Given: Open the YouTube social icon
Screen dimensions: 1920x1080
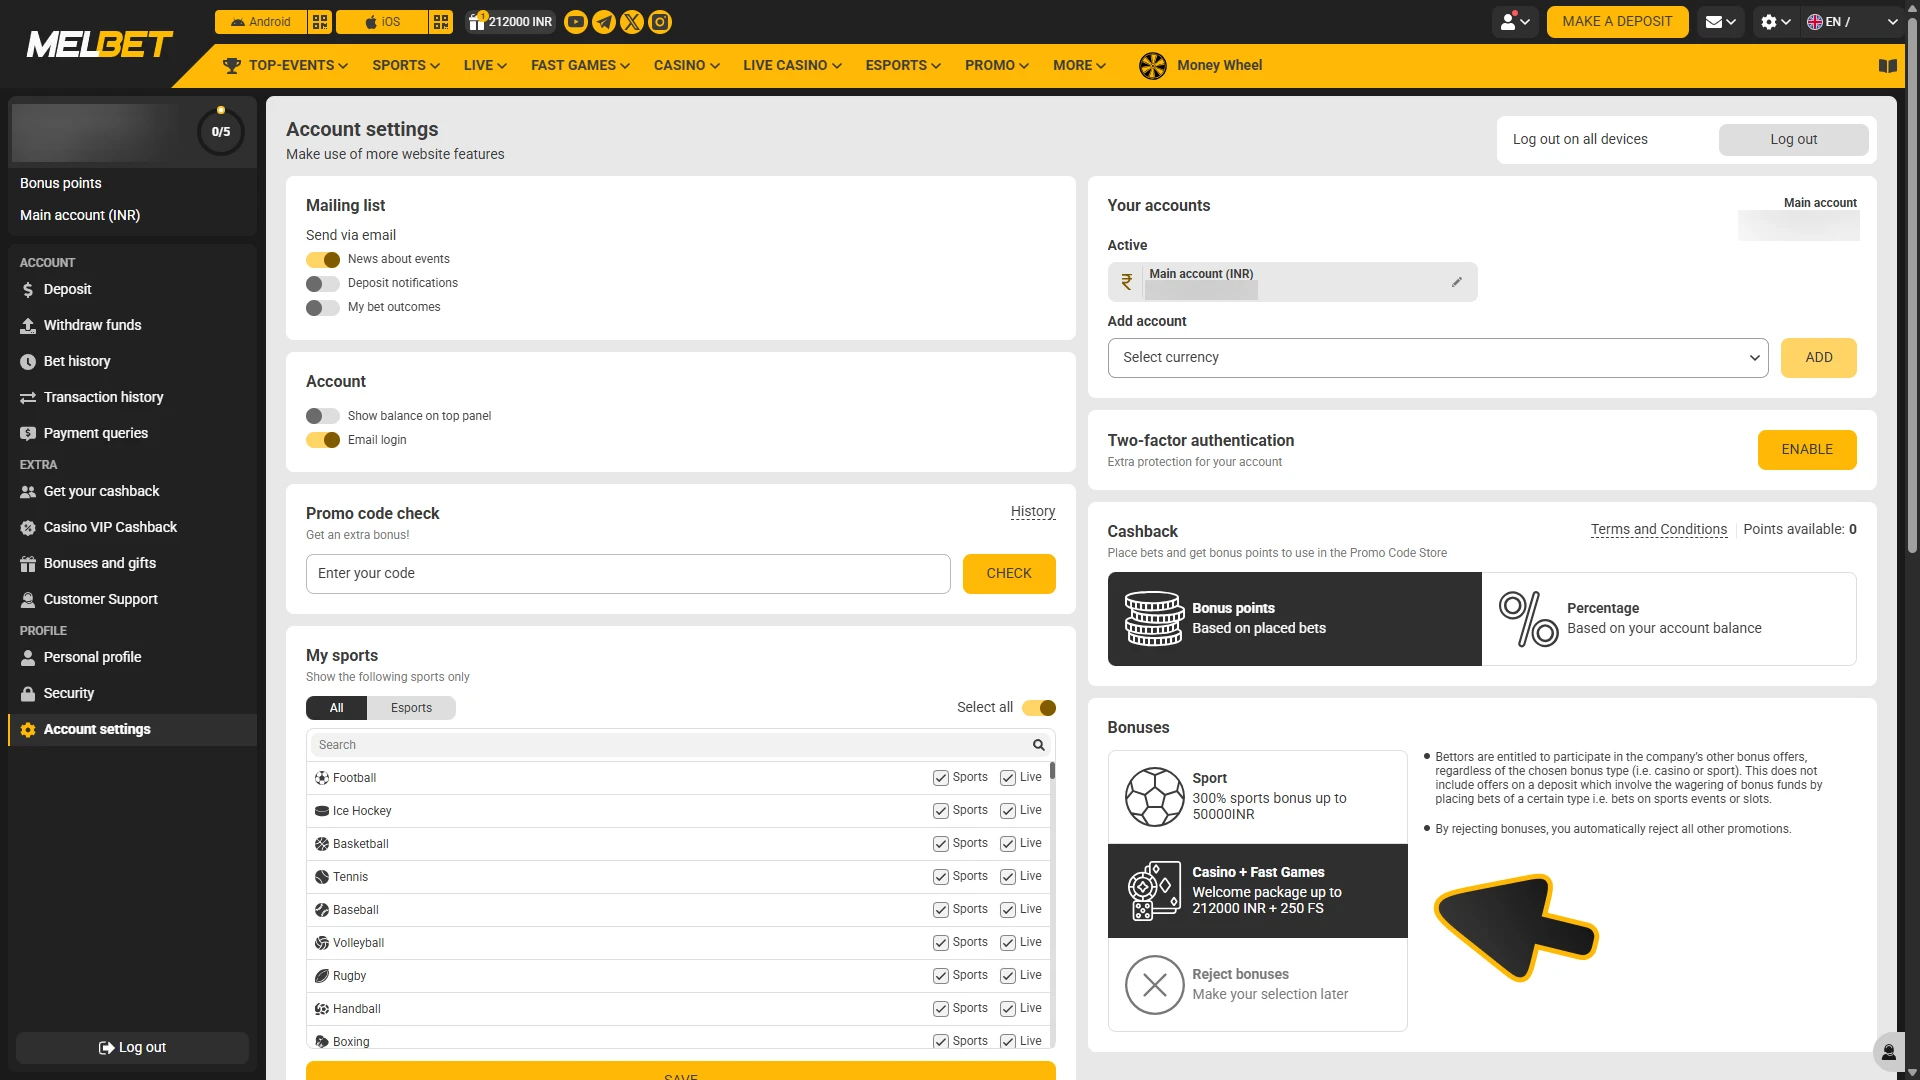Looking at the screenshot, I should coord(576,22).
